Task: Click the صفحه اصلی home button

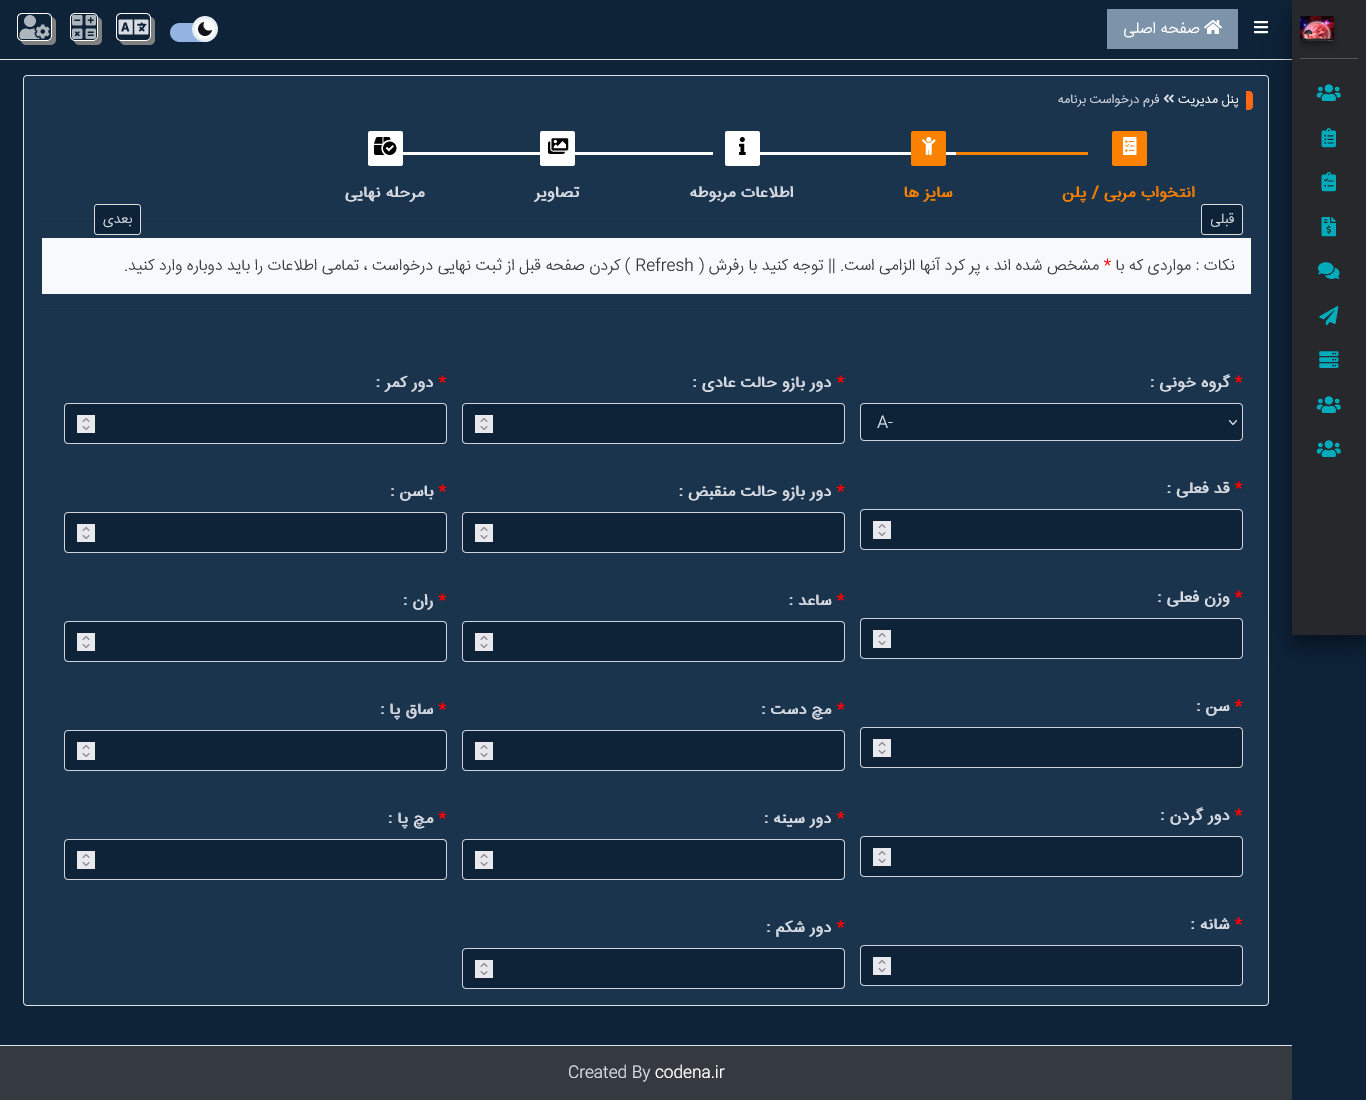Action: coord(1172,29)
